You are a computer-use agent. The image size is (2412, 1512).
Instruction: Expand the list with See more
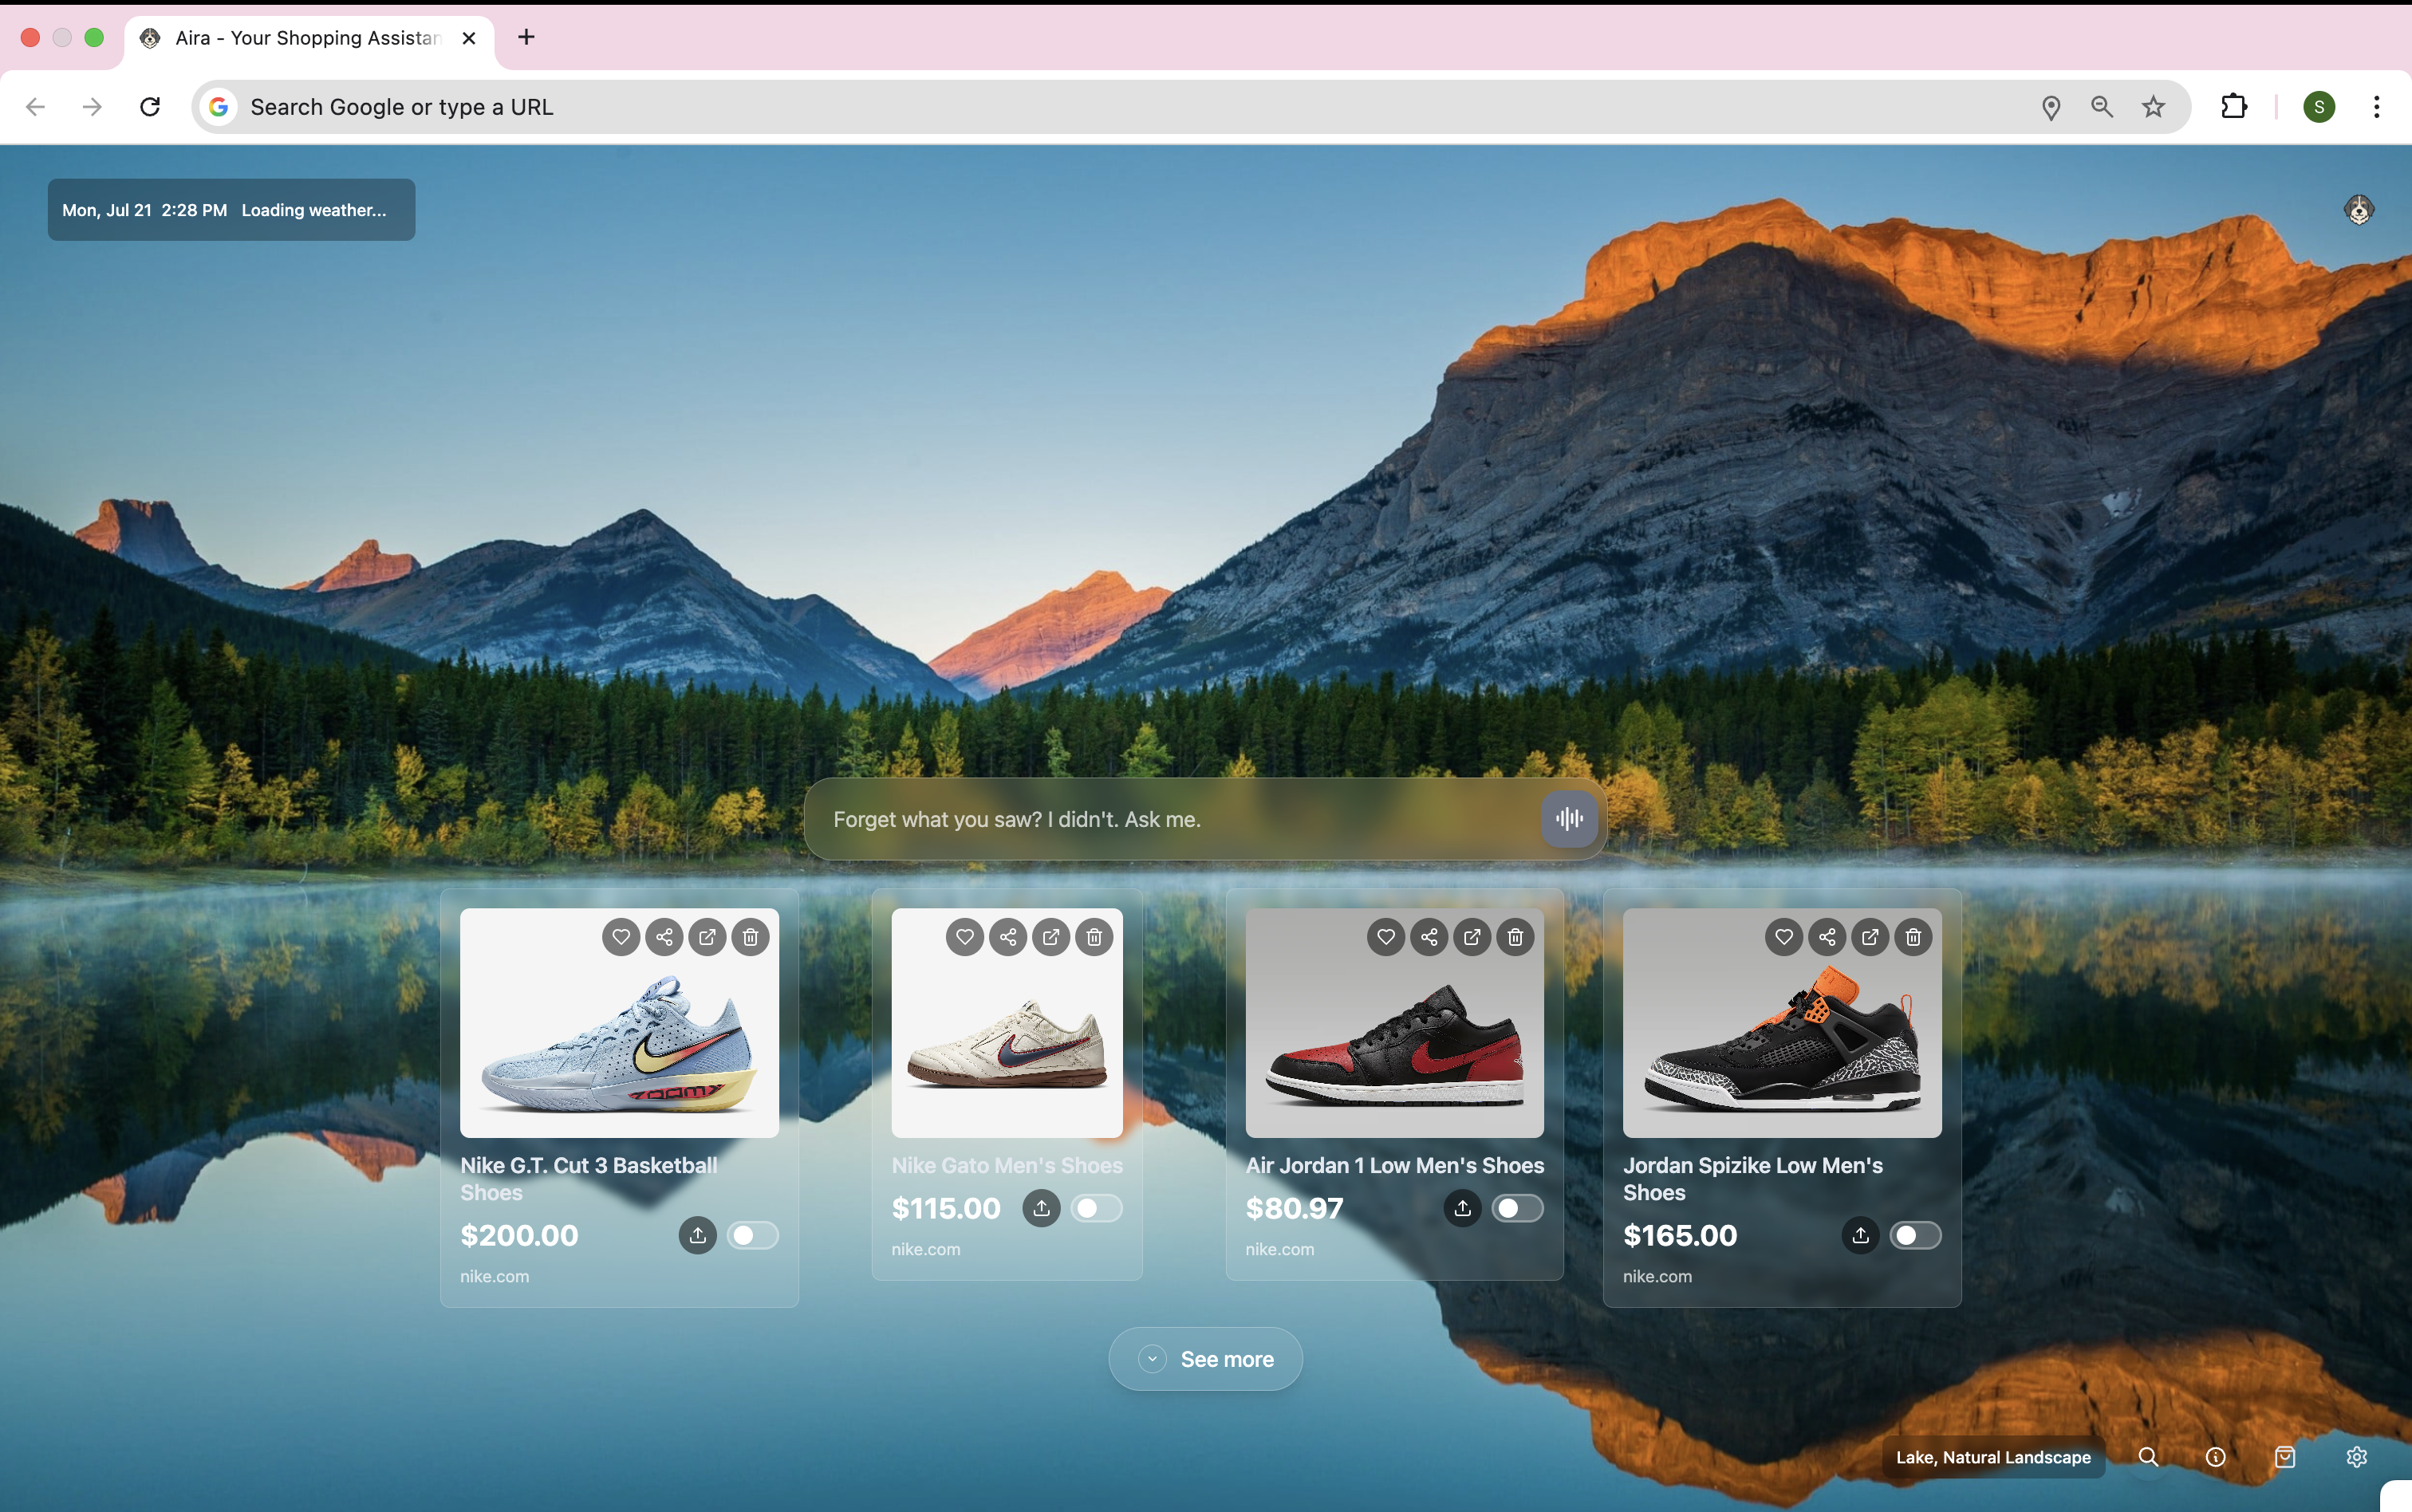point(1206,1359)
